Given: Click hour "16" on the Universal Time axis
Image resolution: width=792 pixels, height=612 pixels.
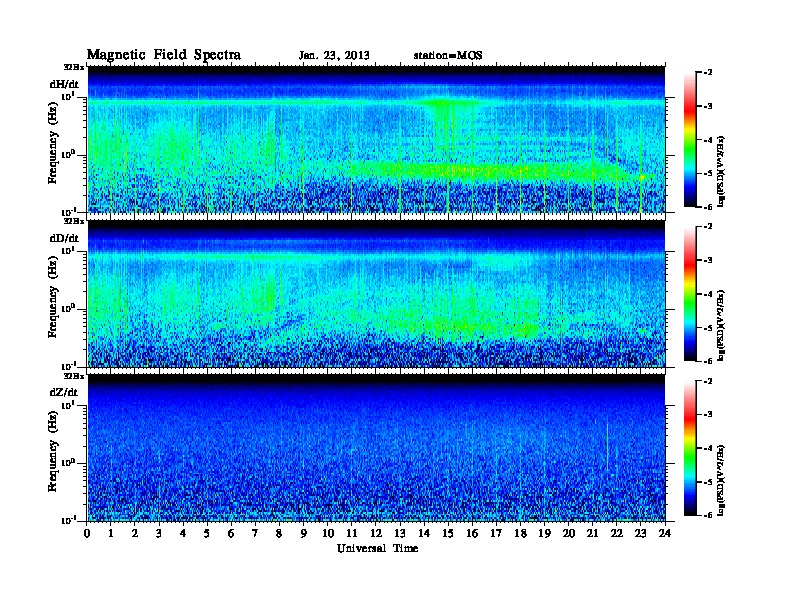Looking at the screenshot, I should (472, 533).
